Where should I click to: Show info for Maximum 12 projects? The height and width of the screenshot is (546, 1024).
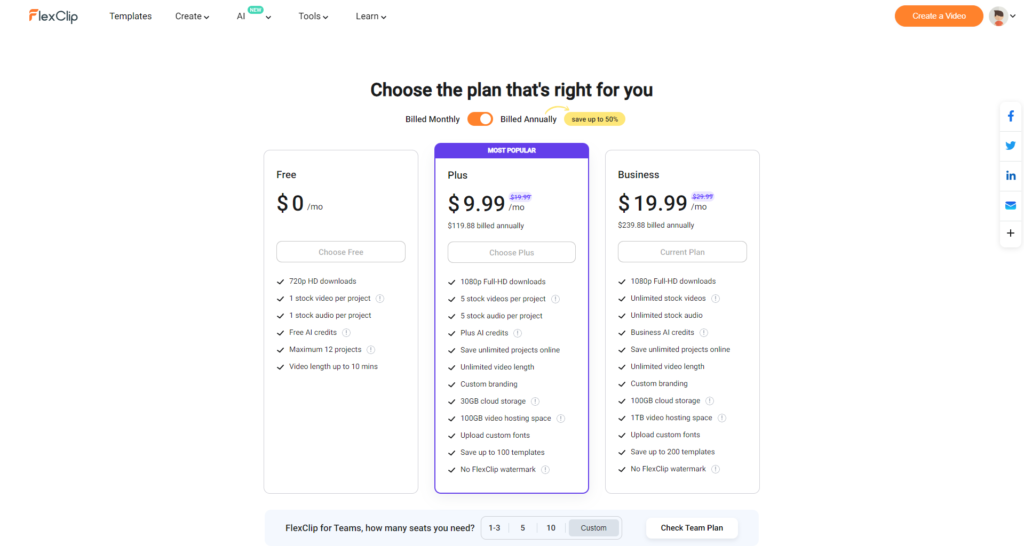point(370,350)
